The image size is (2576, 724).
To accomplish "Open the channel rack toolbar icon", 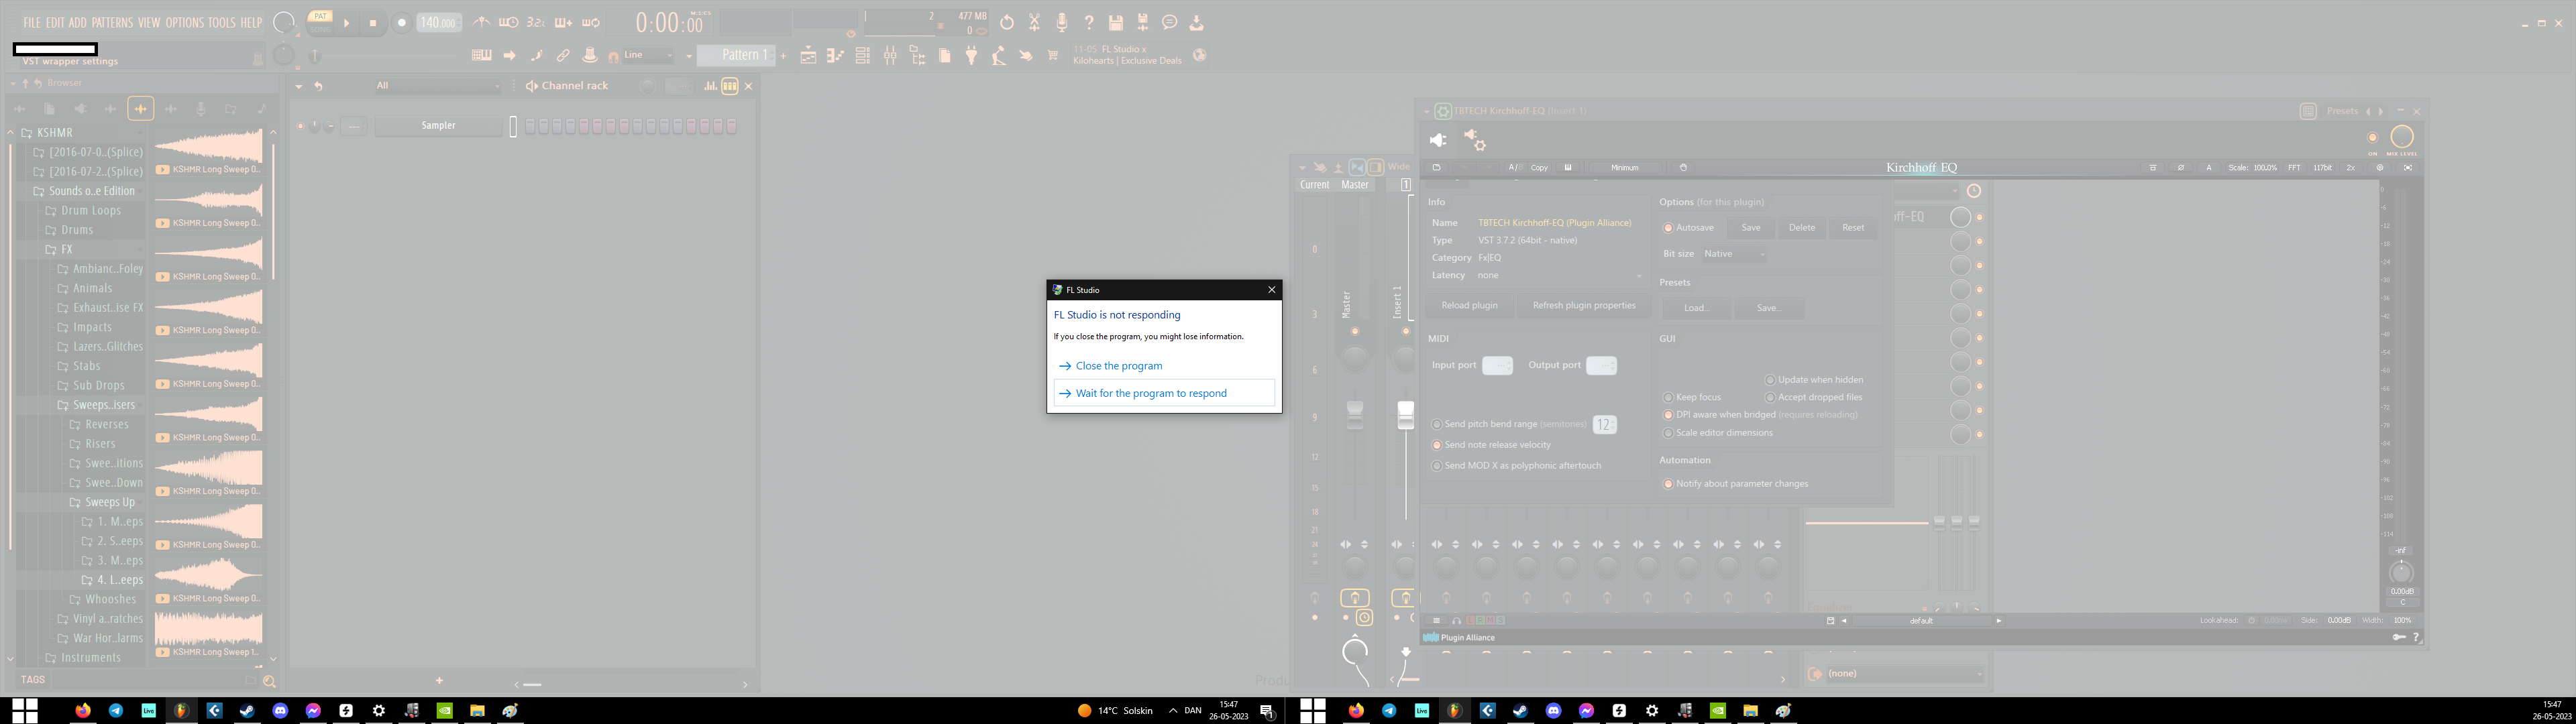I will (862, 55).
